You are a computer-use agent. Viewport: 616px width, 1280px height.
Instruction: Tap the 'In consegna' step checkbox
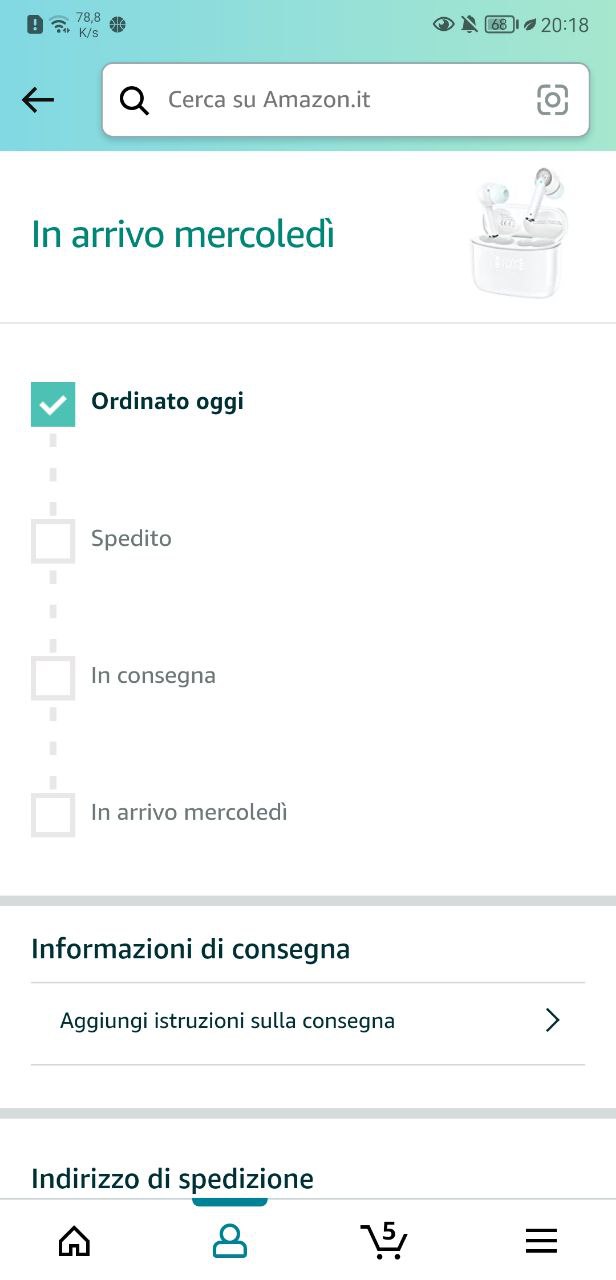53,678
